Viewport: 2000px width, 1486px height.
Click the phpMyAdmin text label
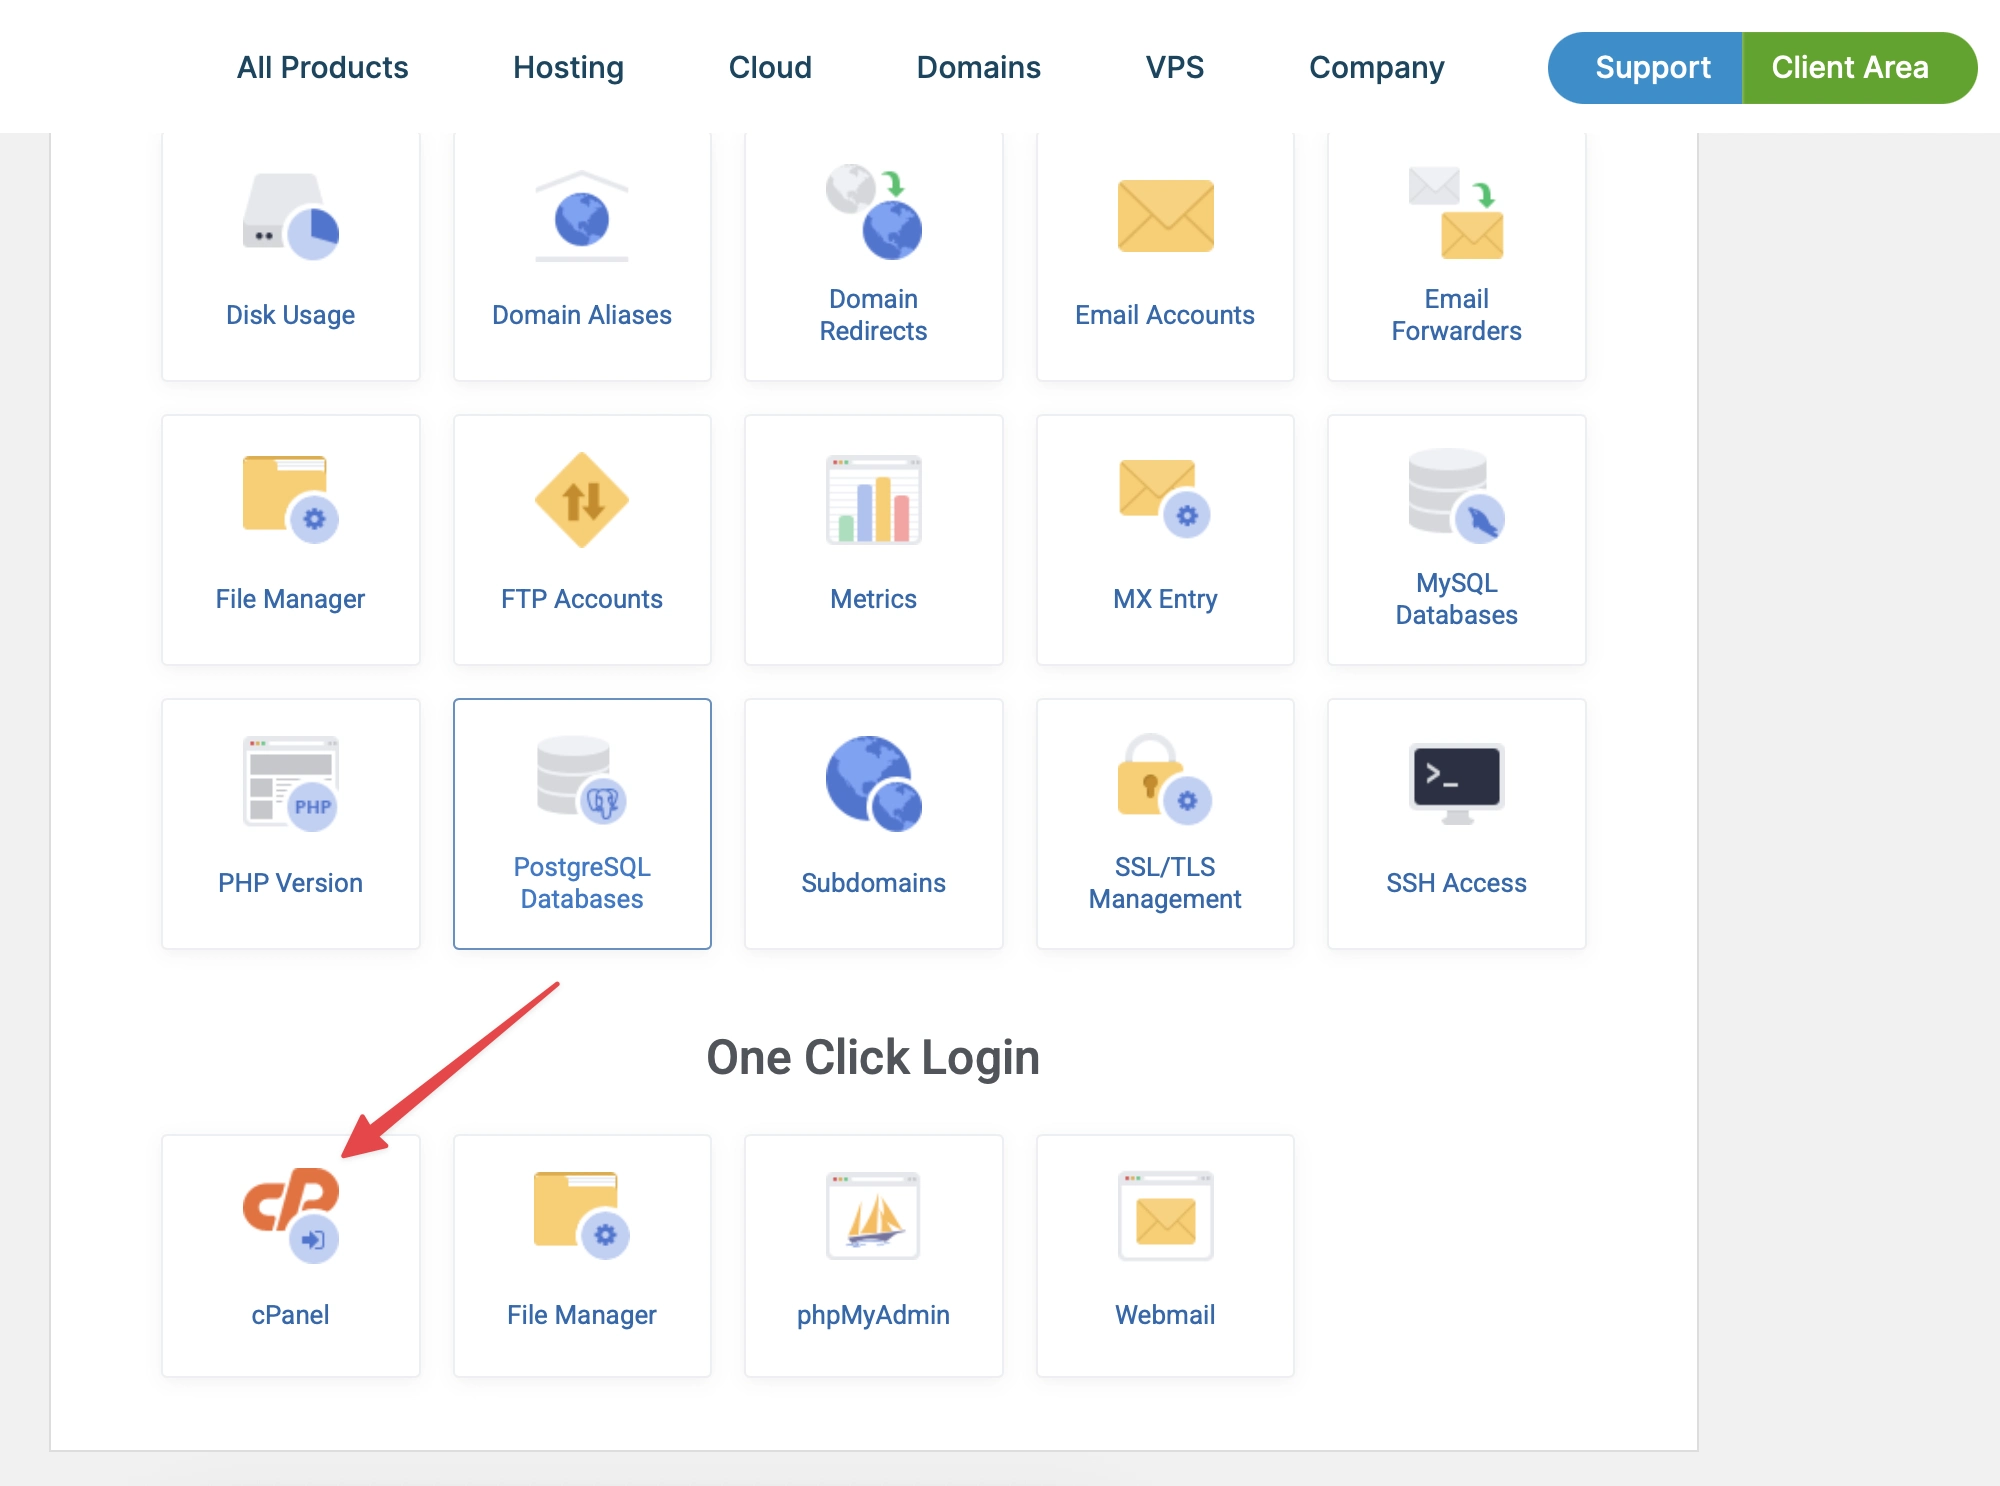(x=873, y=1315)
